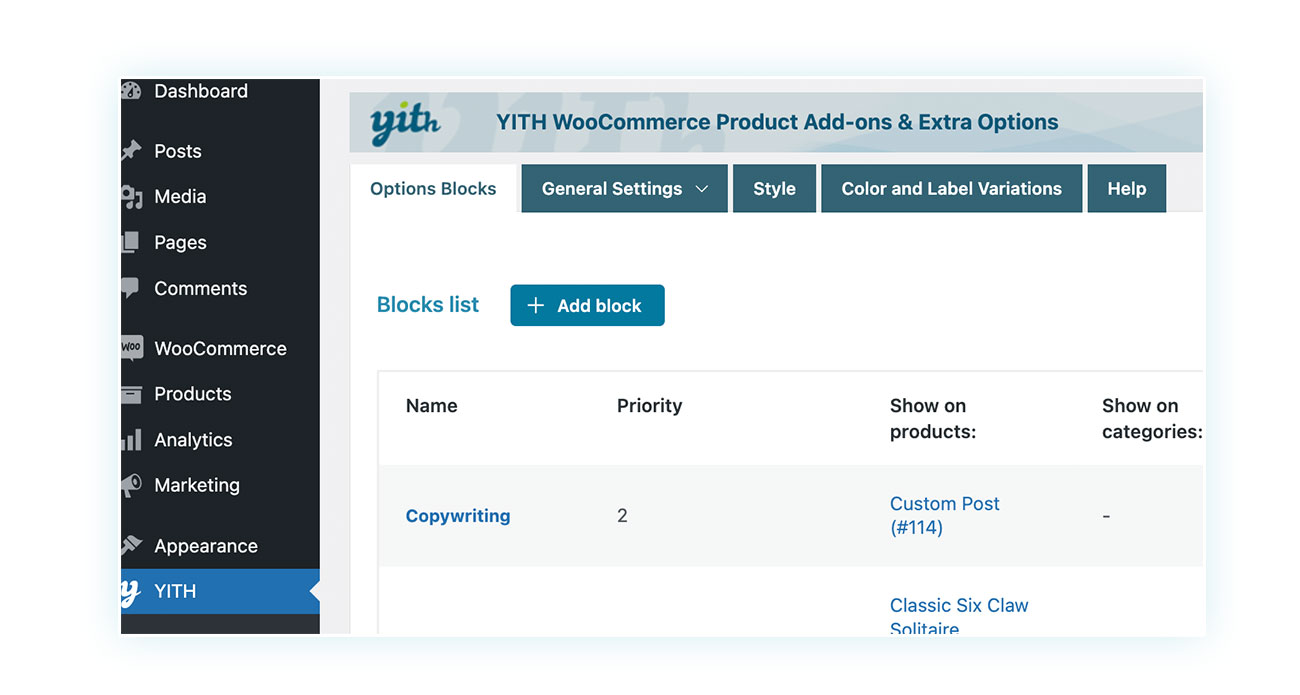
Task: Click the Analytics bar chart icon
Action: coord(131,439)
